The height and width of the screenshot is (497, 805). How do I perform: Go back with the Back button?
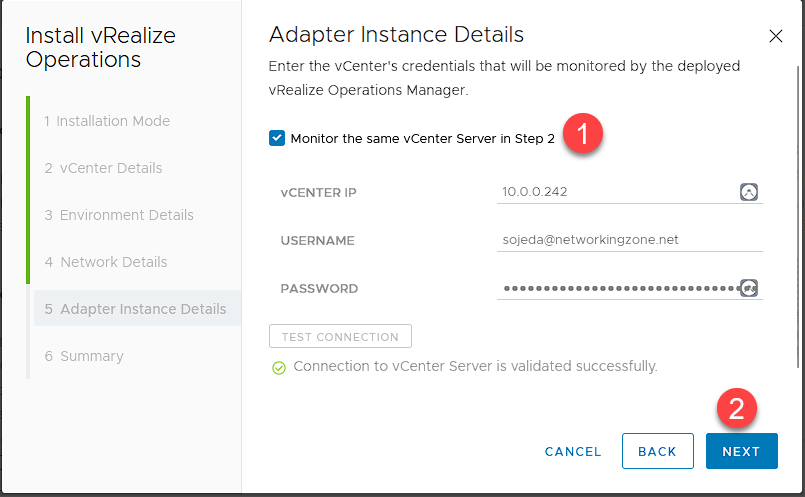click(657, 452)
